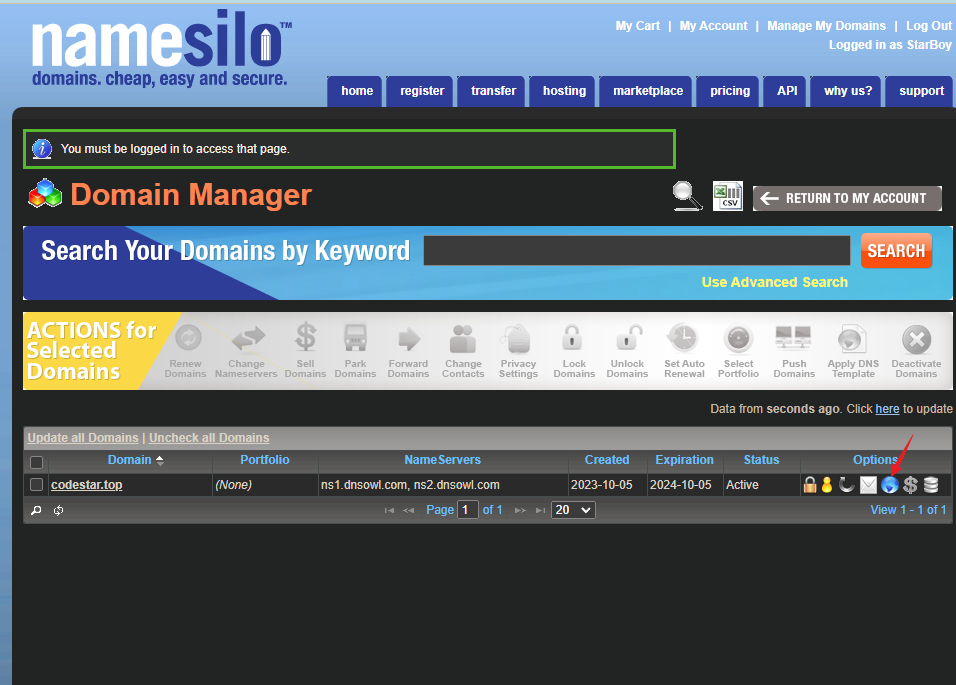The height and width of the screenshot is (685, 956).
Task: Click the dollar sign icon for codestar.top
Action: (x=910, y=485)
